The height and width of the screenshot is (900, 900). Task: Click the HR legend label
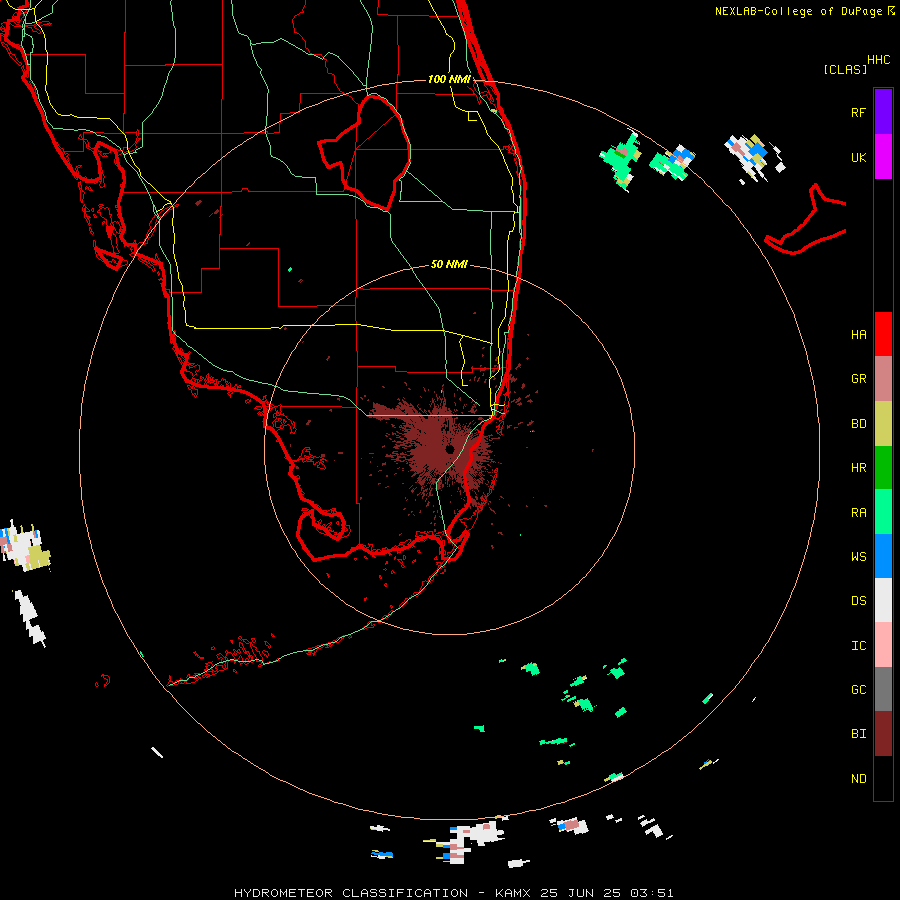point(858,468)
